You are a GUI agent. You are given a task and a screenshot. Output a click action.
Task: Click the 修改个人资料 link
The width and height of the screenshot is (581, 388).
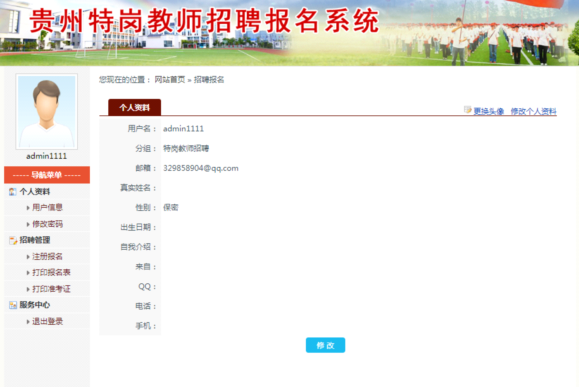point(534,111)
